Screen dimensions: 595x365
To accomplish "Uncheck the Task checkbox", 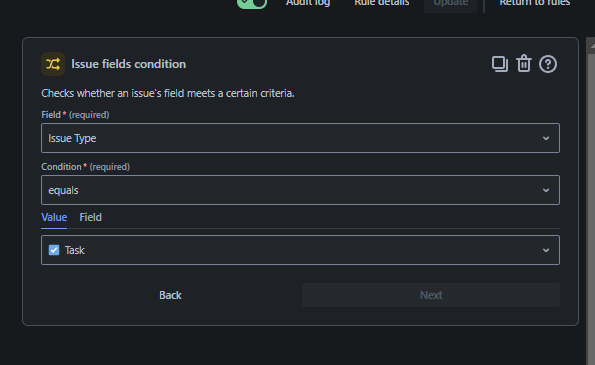I will 54,250.
